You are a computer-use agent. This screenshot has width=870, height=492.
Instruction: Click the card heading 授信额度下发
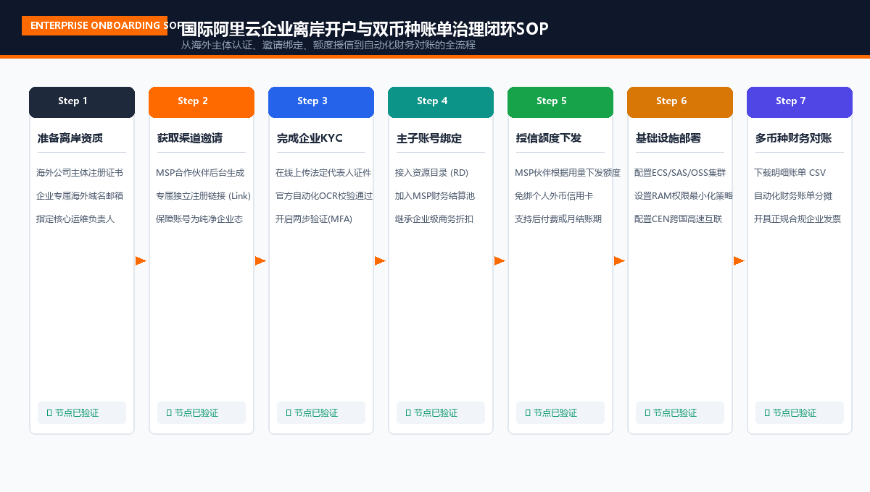pyautogui.click(x=549, y=138)
